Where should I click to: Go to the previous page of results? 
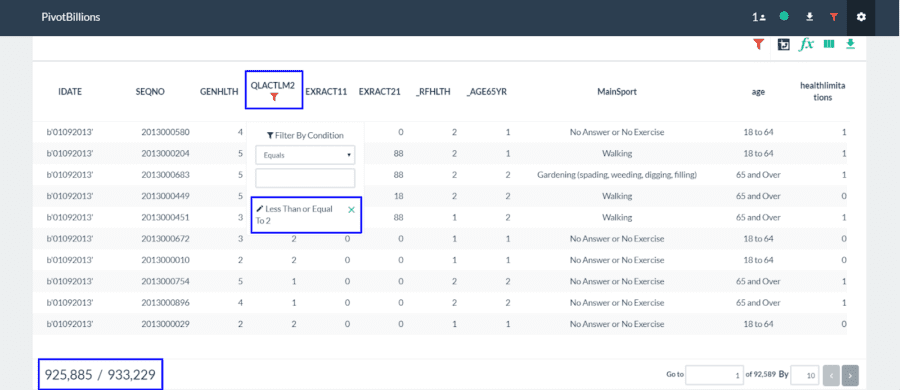tap(831, 375)
